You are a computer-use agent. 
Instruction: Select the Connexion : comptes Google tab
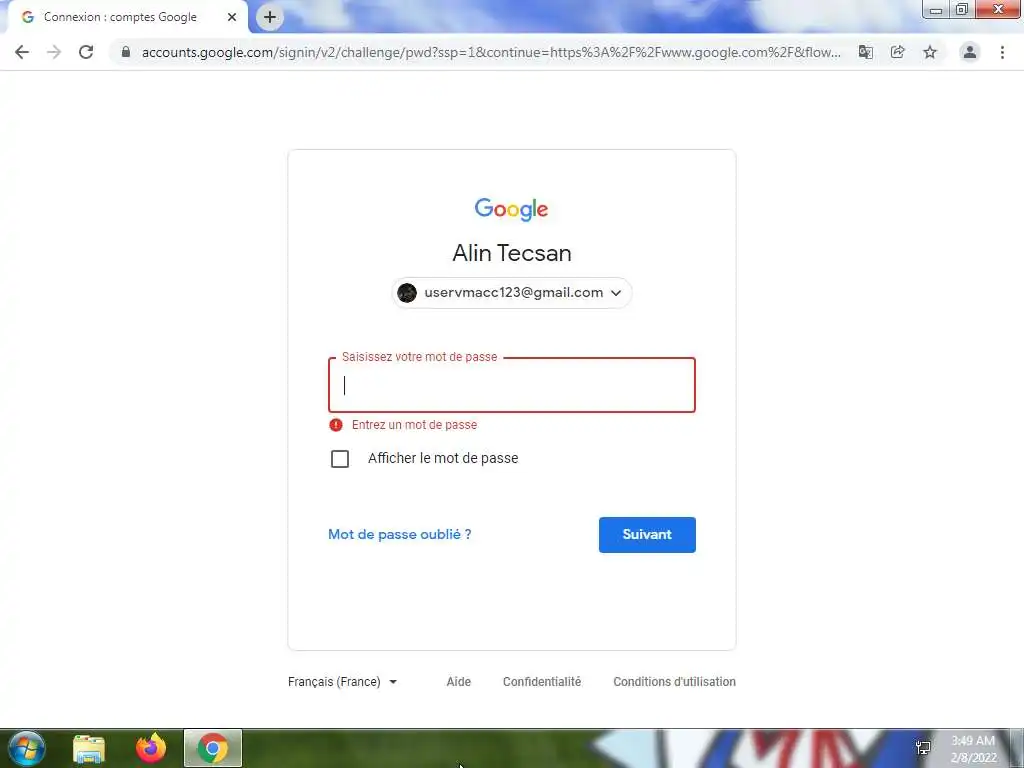pyautogui.click(x=128, y=17)
